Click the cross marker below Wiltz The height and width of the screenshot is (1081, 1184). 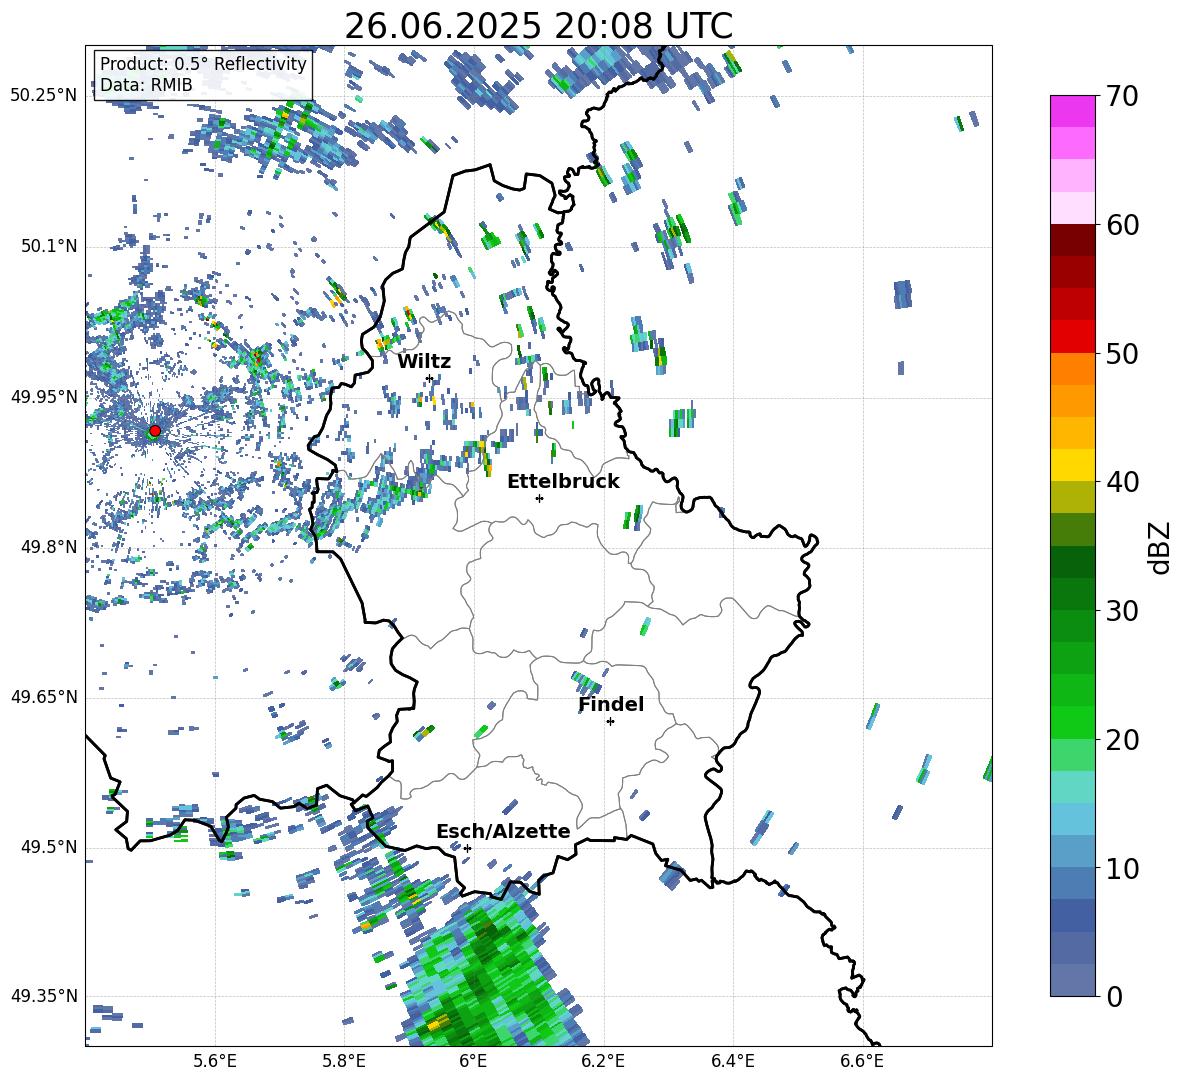click(430, 378)
